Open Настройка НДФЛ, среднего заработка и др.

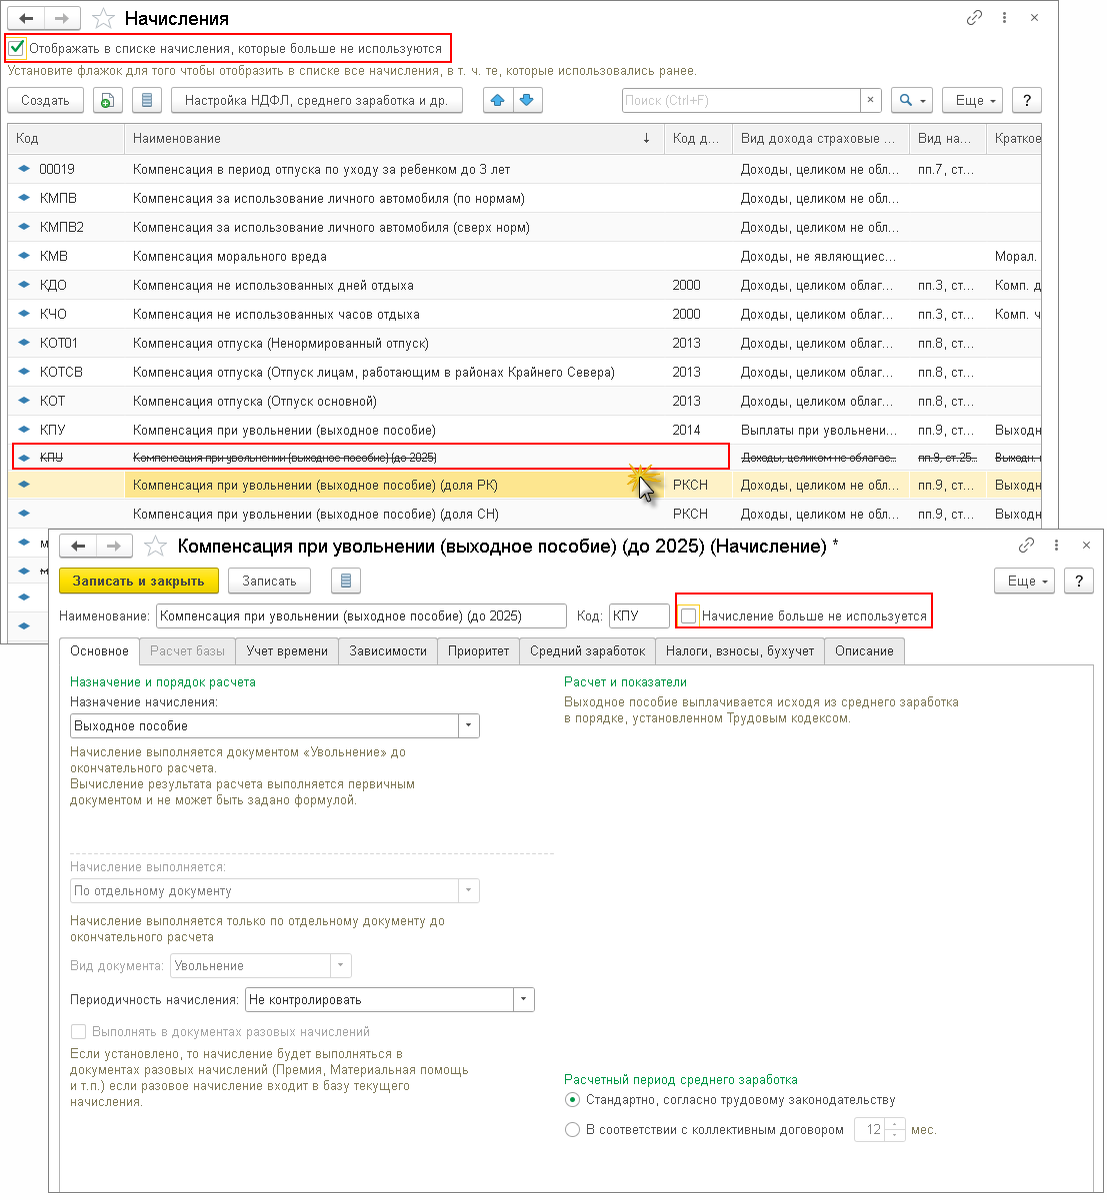click(x=317, y=100)
